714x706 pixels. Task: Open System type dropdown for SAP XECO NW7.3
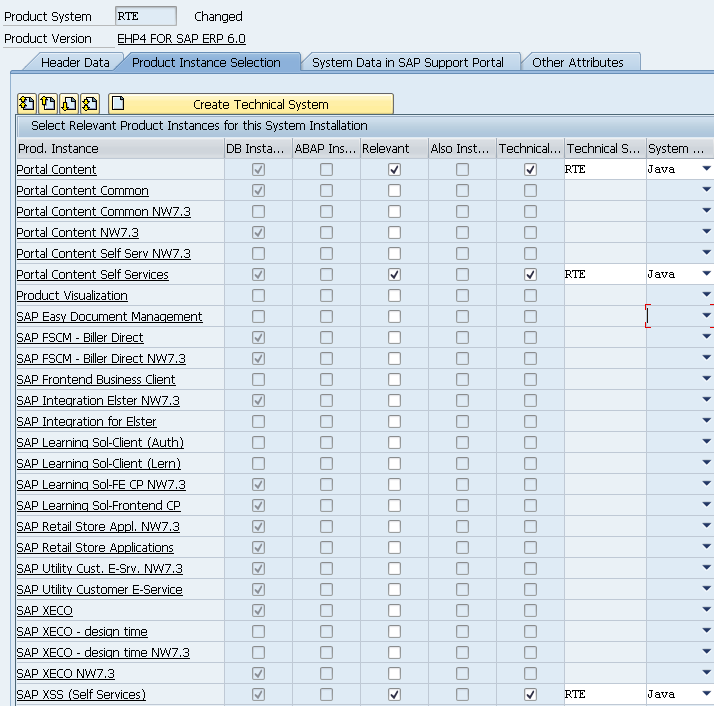[x=706, y=672]
